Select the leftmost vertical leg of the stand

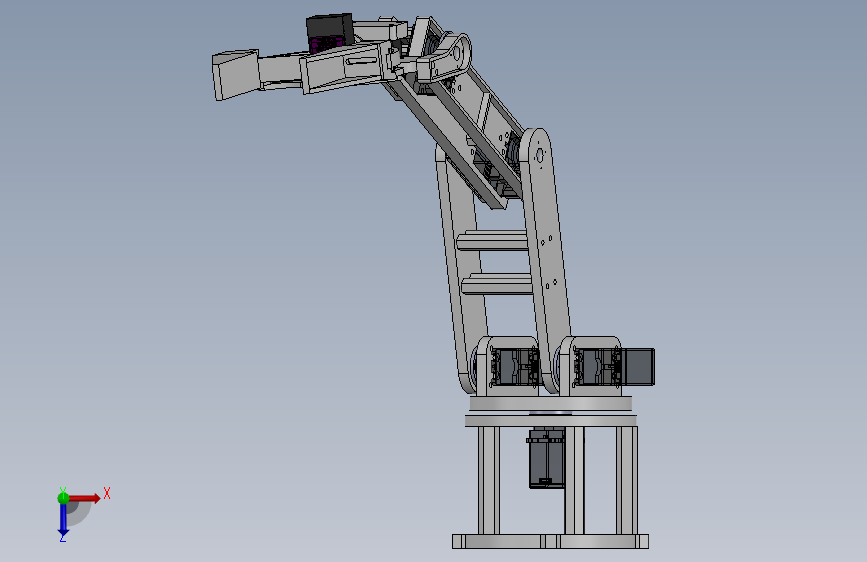click(x=488, y=480)
